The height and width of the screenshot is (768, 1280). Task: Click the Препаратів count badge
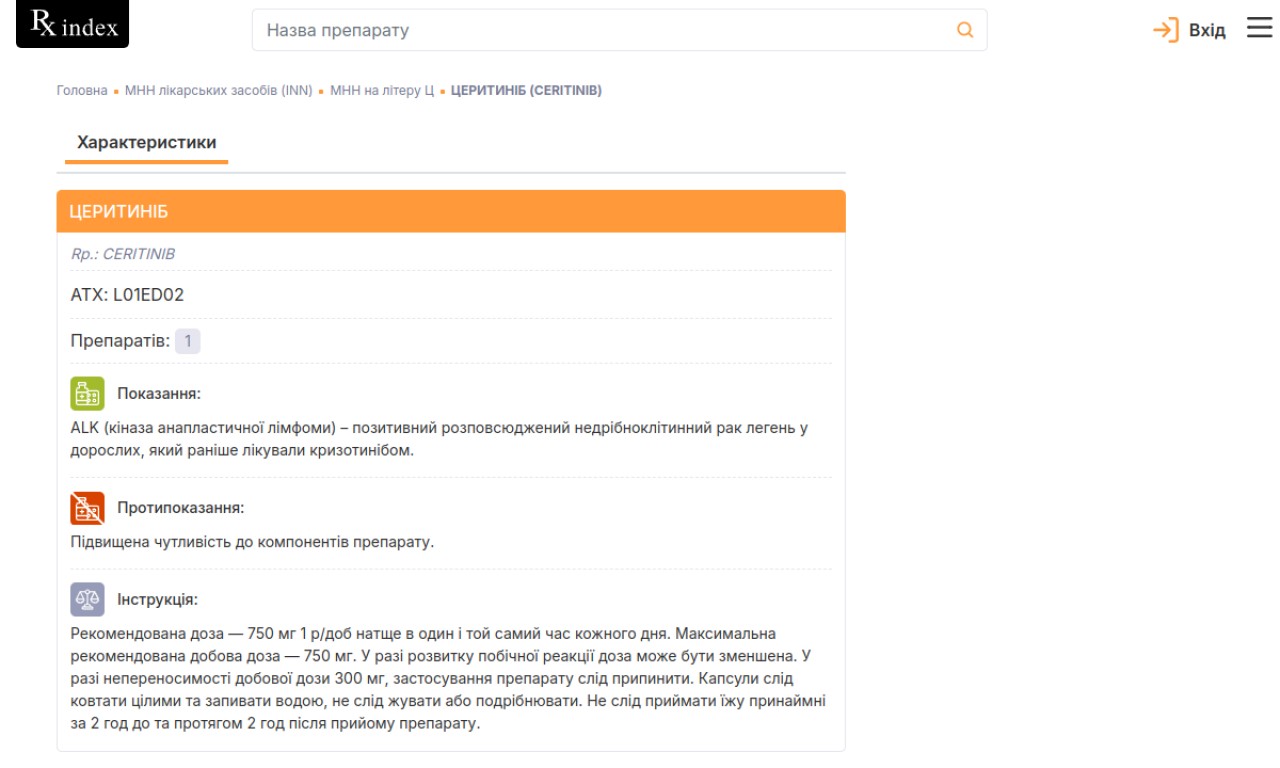[x=187, y=341]
